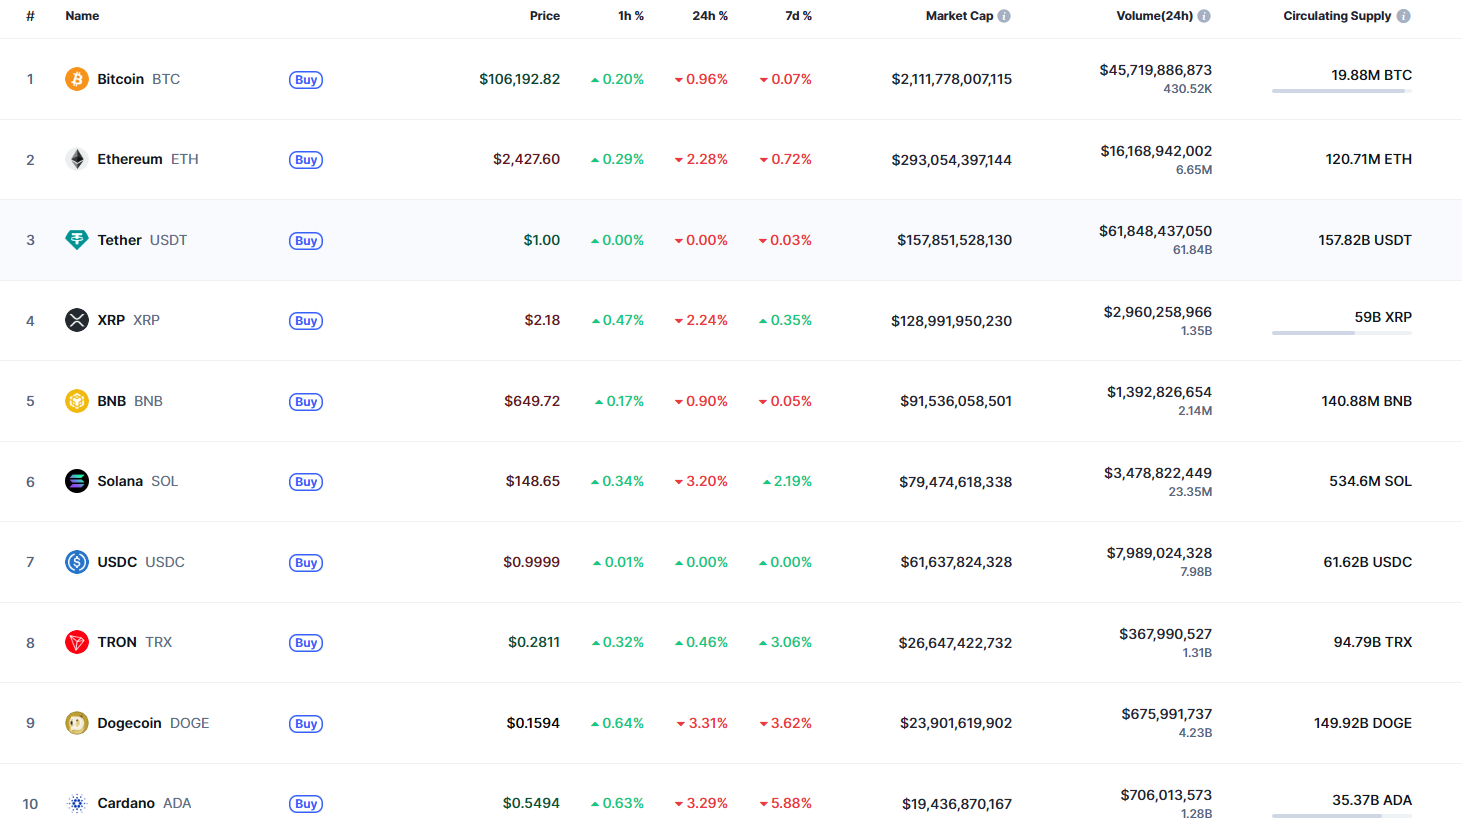Screen dimensions: 1462x839
Task: Sort by the Market Cap column header
Action: (959, 16)
